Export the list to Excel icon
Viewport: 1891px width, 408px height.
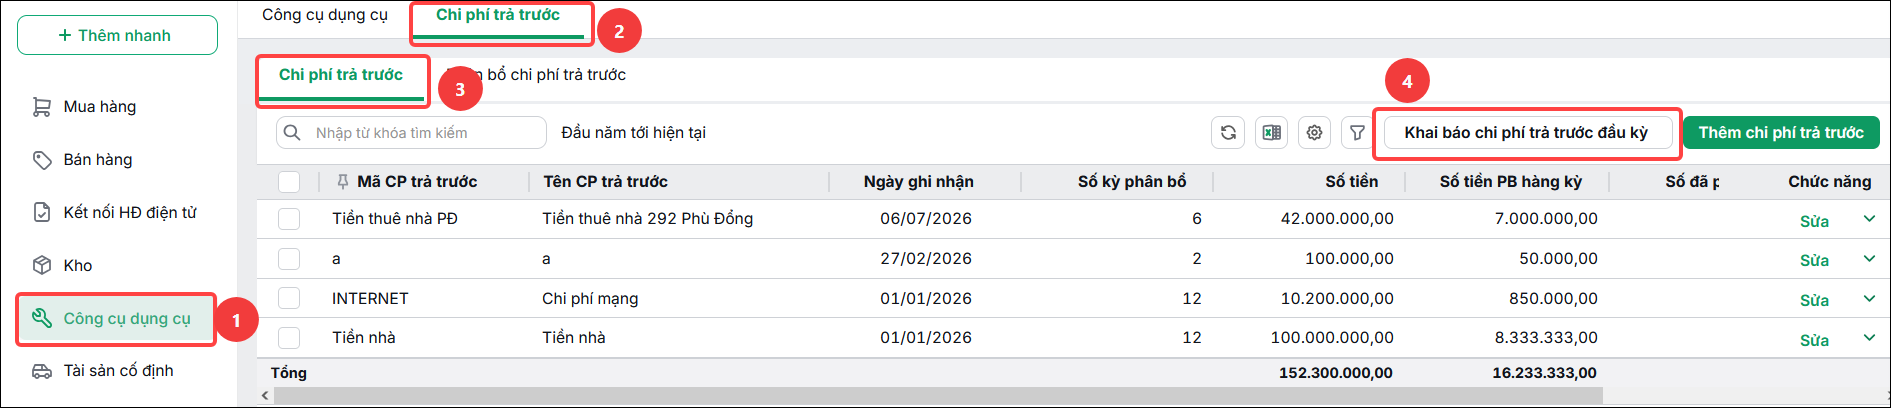tap(1271, 132)
